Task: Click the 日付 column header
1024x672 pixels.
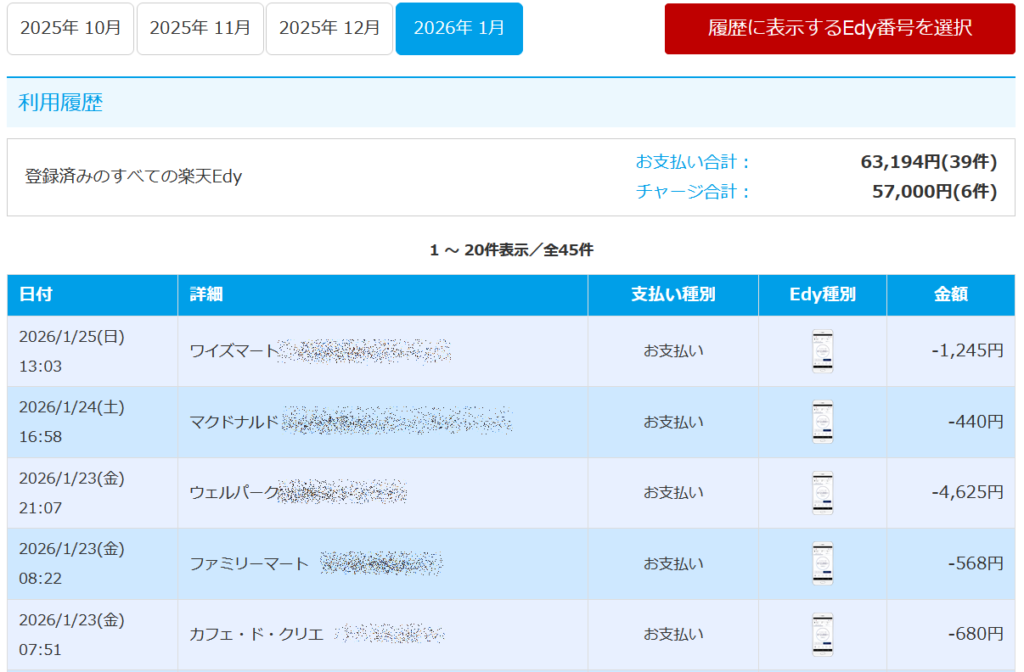Action: click(36, 295)
